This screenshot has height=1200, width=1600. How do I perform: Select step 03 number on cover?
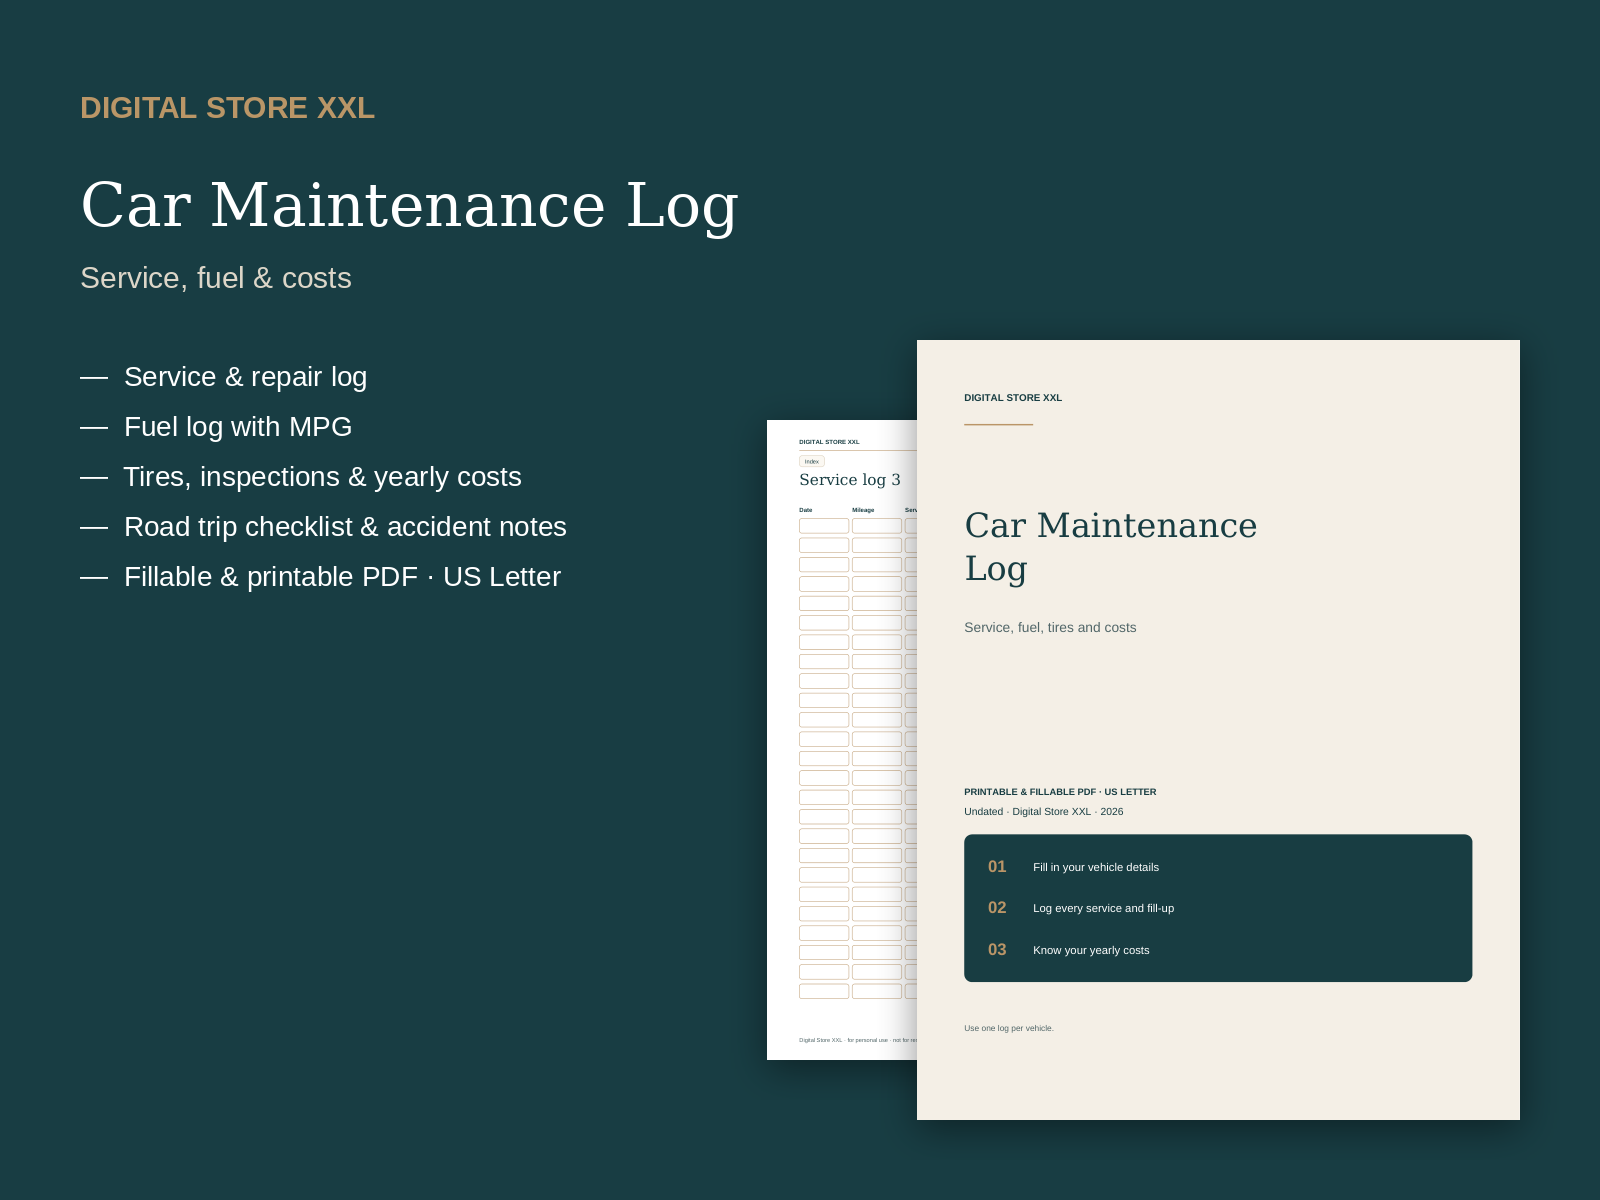click(997, 950)
